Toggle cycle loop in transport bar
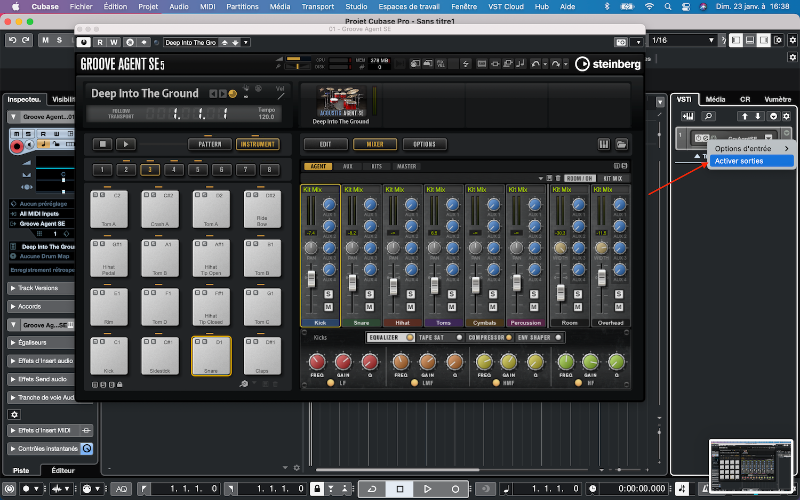 [x=372, y=489]
